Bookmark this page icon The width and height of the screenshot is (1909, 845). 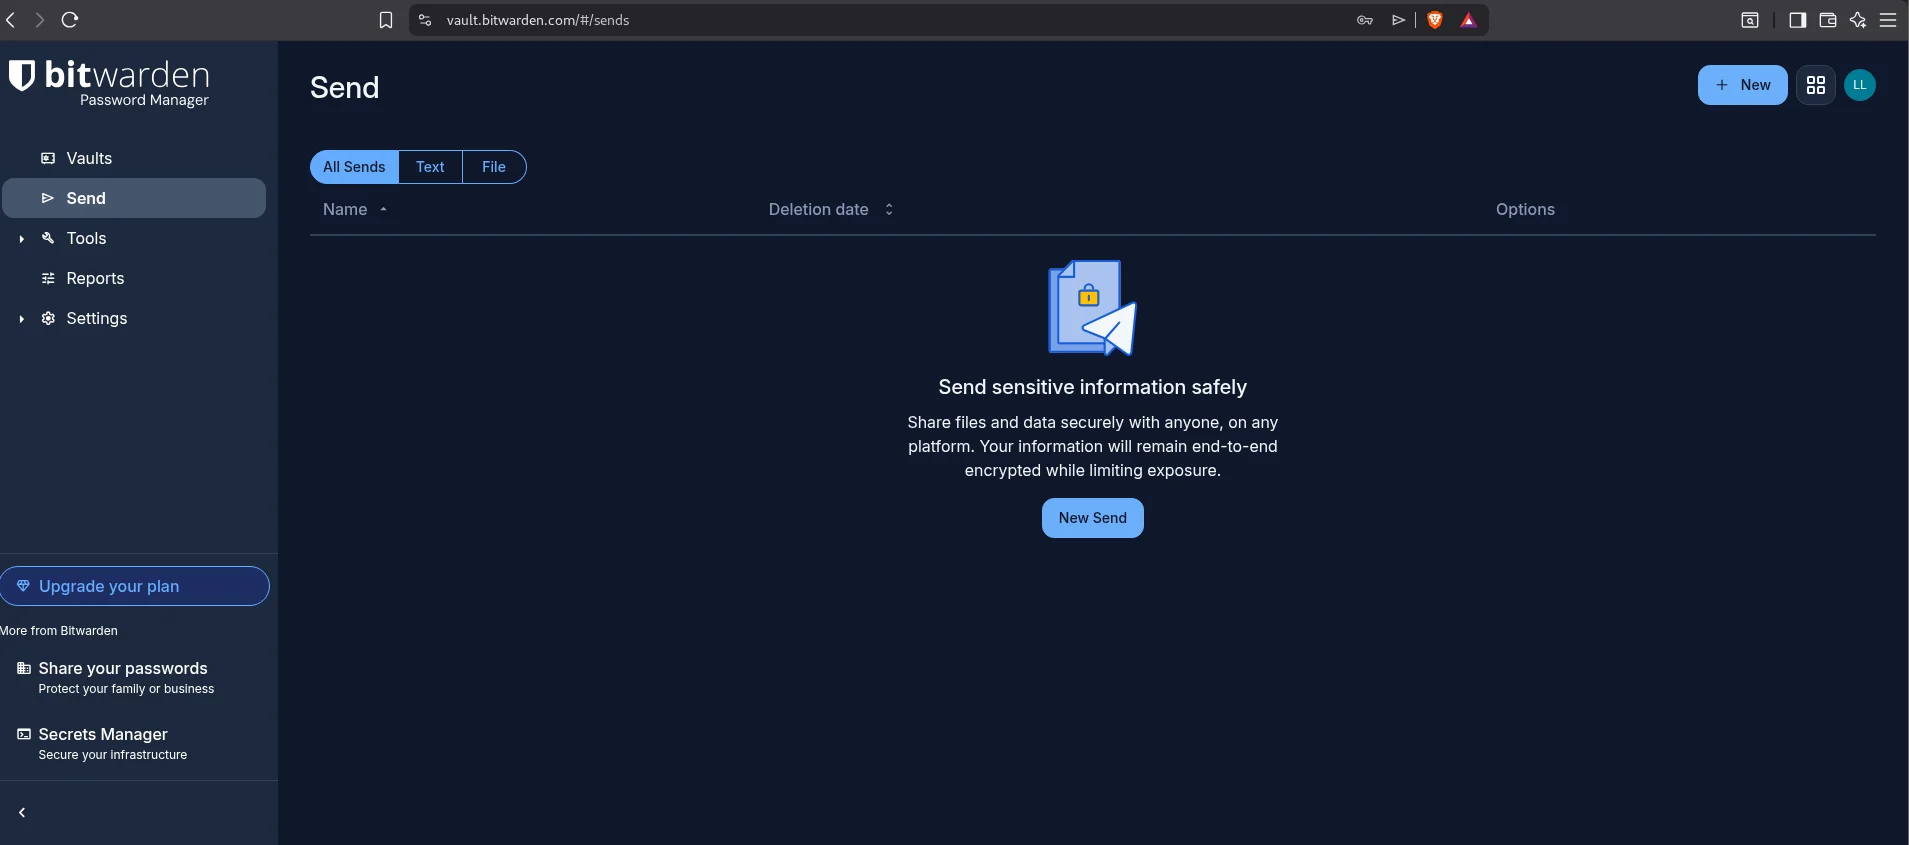(x=386, y=20)
